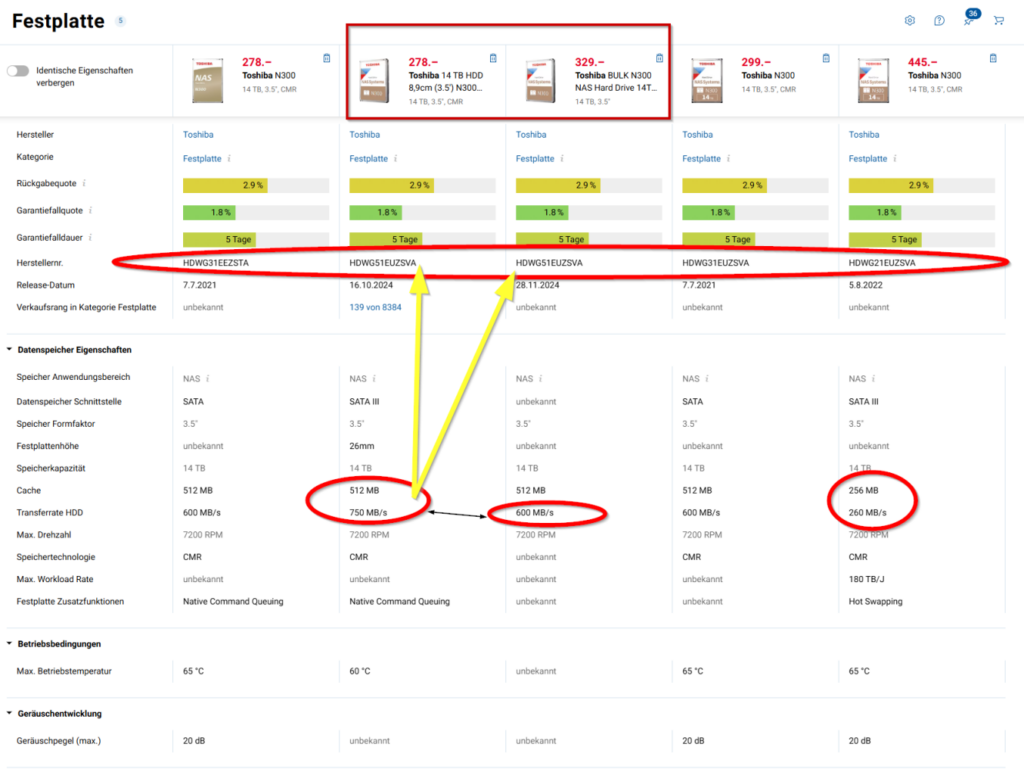Open the settings gear in the header
The height and width of the screenshot is (769, 1024).
point(910,21)
